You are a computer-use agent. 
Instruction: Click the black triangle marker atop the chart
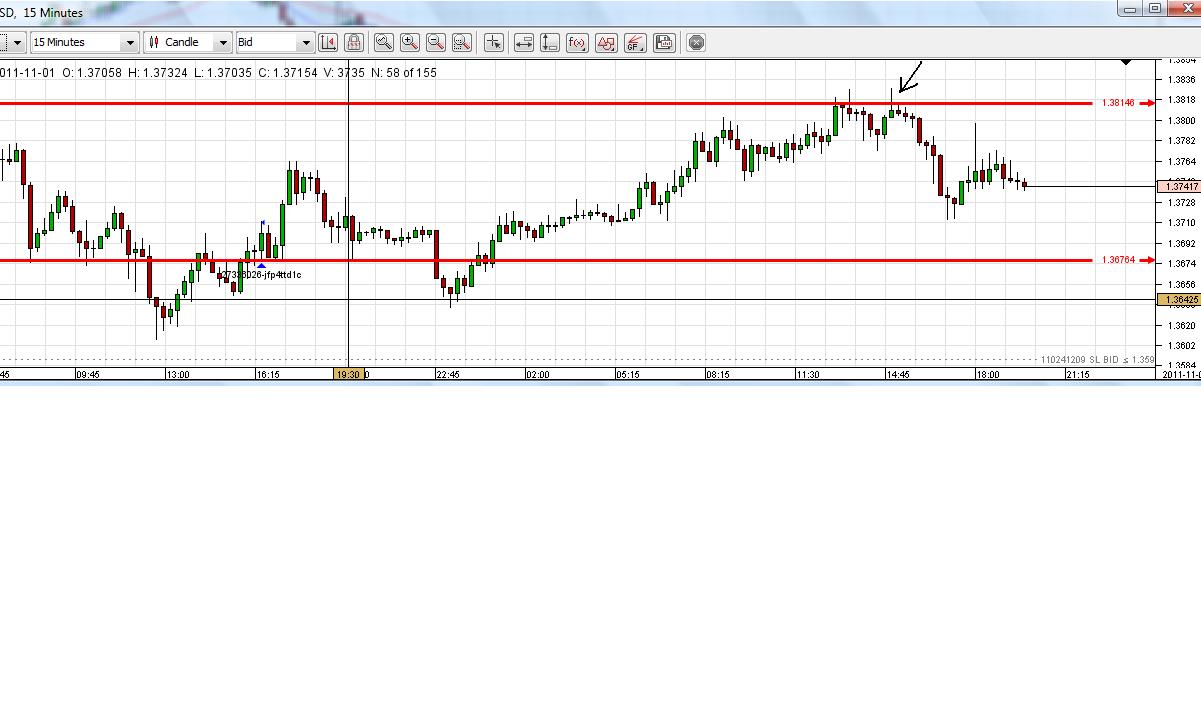pos(1126,62)
